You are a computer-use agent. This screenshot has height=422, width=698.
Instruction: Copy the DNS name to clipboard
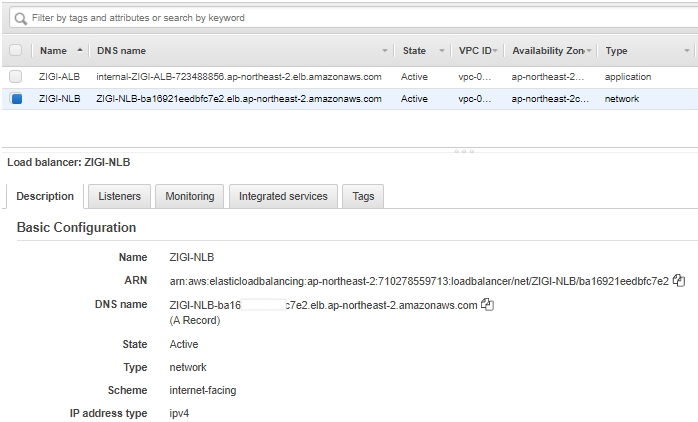pos(487,305)
